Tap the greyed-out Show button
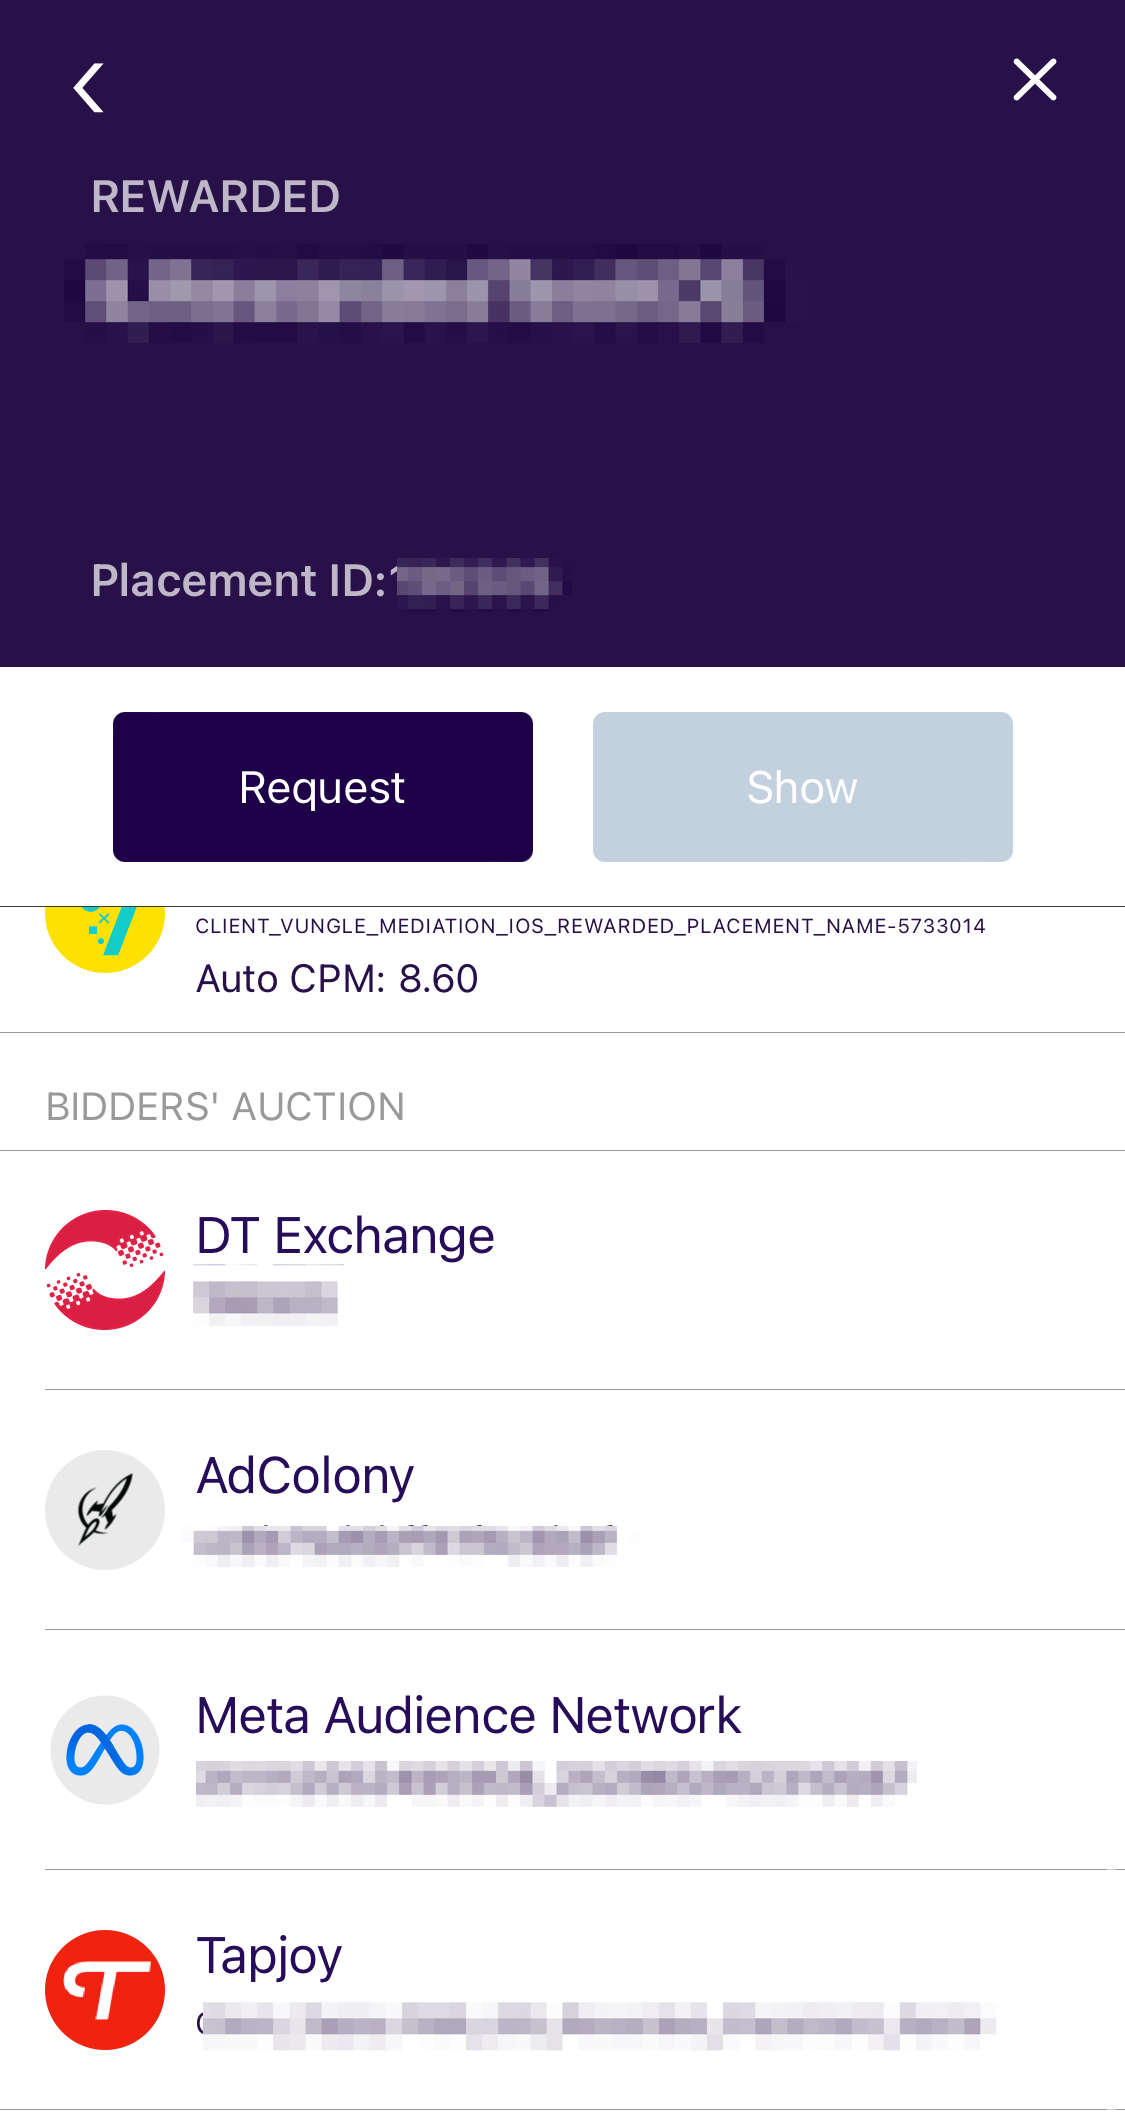The height and width of the screenshot is (2113, 1125). pos(802,787)
